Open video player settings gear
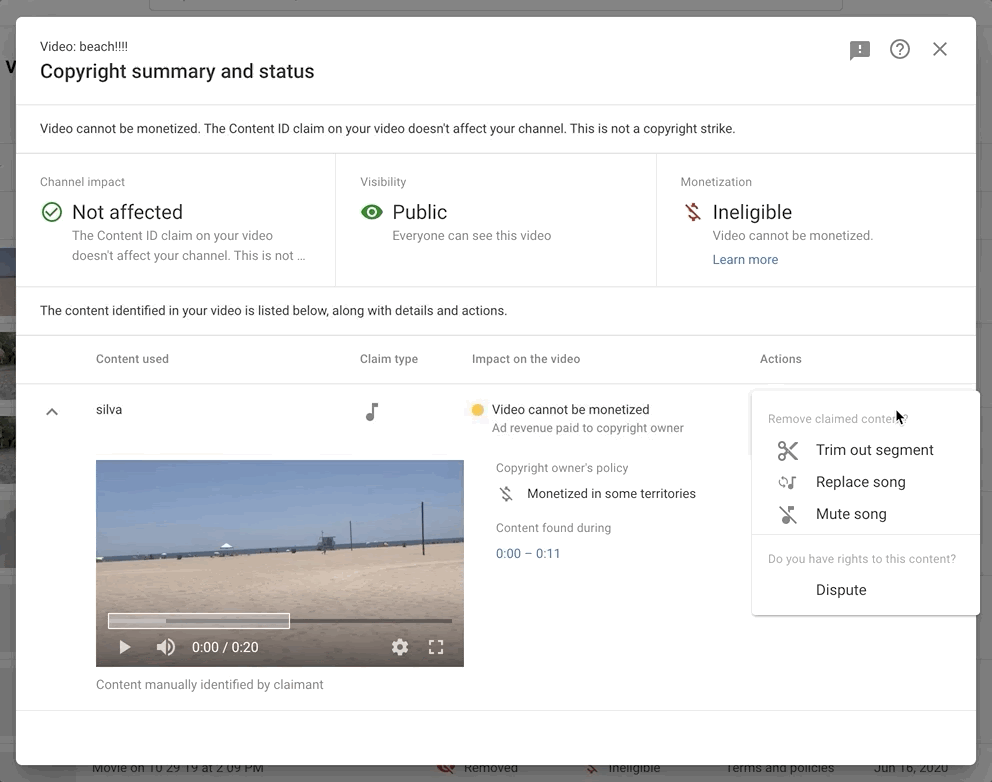The height and width of the screenshot is (782, 992). [399, 647]
